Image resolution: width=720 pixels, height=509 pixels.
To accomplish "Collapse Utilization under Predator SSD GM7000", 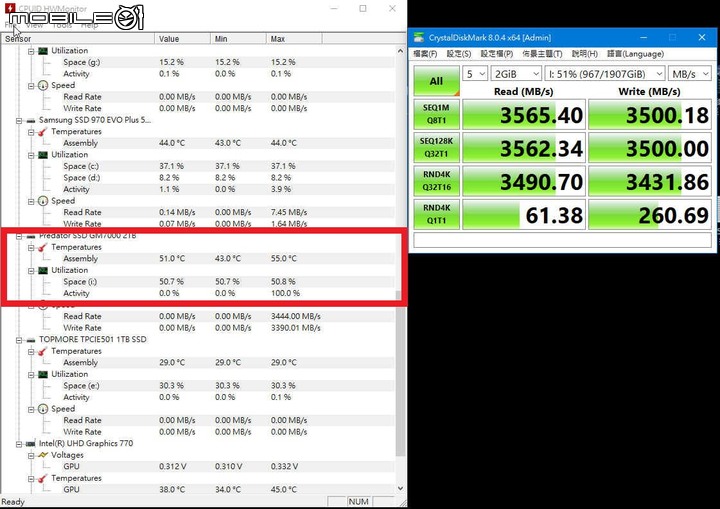I will [31, 271].
